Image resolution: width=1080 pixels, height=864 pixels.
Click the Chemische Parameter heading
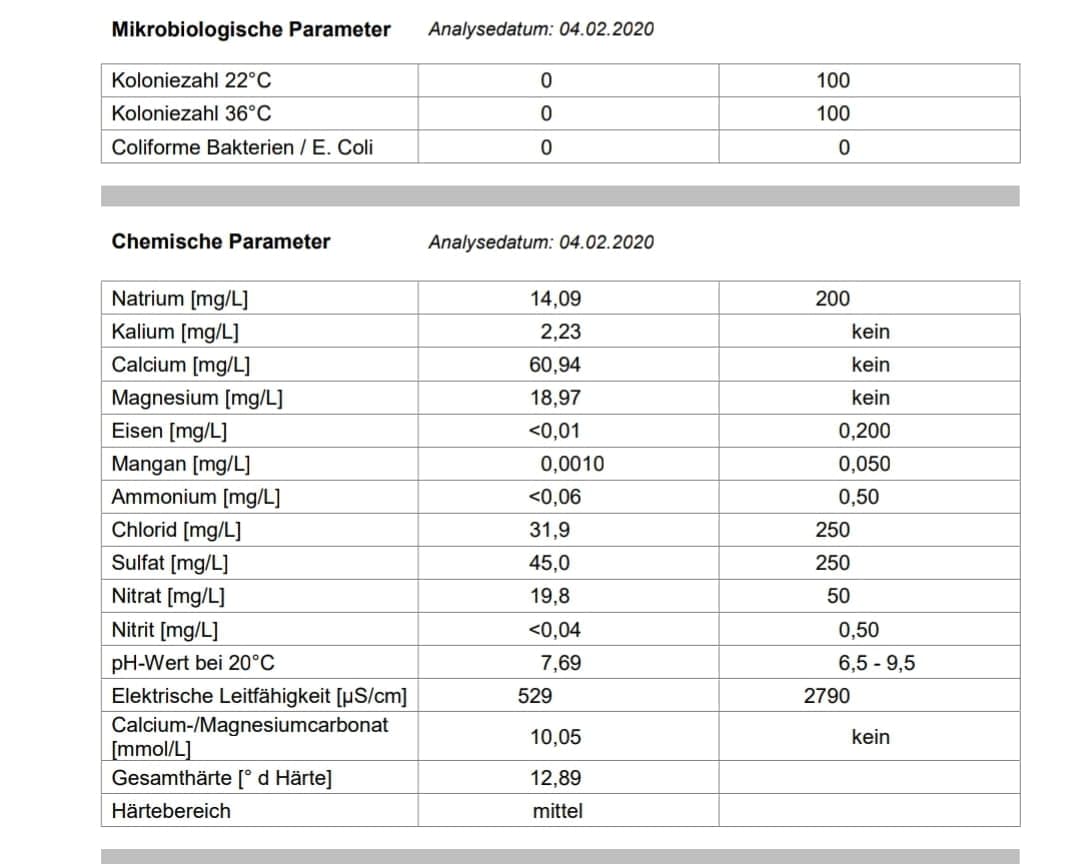pos(221,241)
